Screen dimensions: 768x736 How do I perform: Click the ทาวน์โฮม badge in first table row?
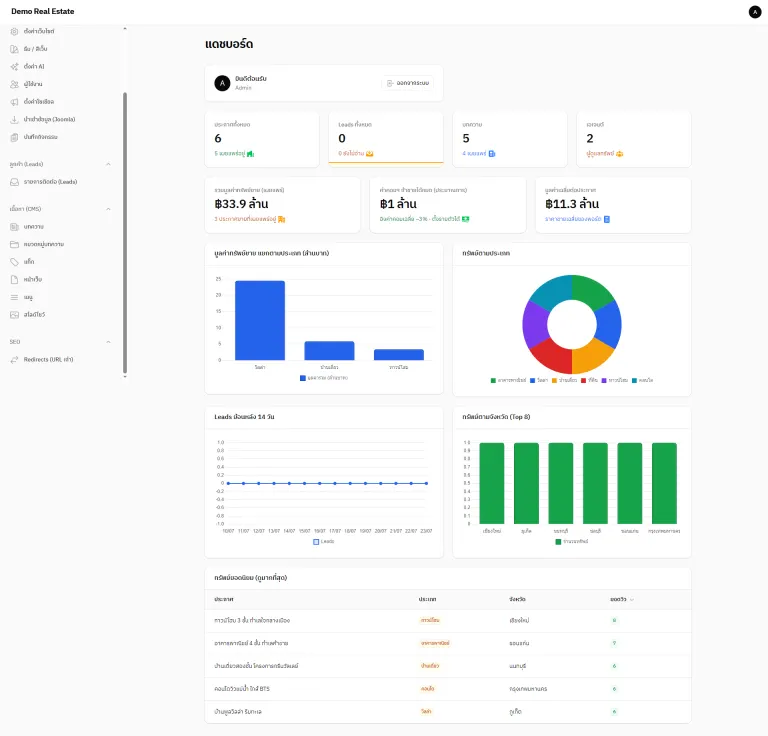click(x=430, y=620)
